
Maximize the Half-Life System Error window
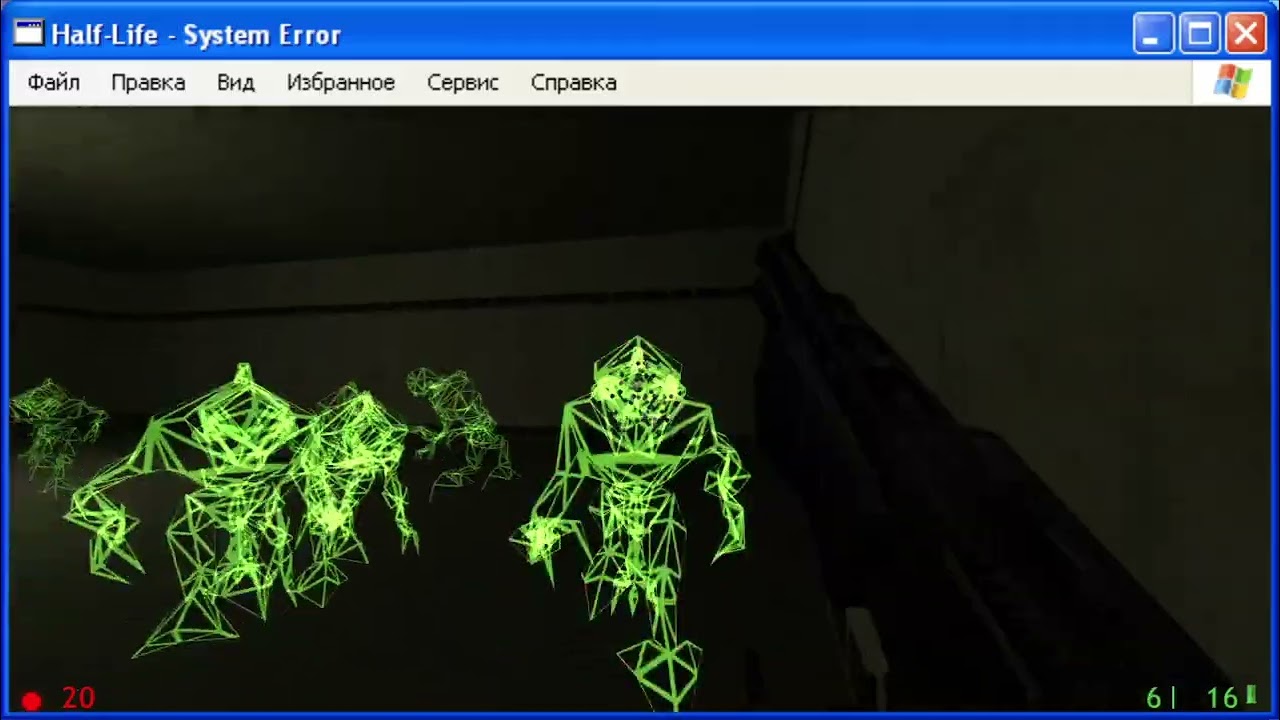pyautogui.click(x=1199, y=34)
